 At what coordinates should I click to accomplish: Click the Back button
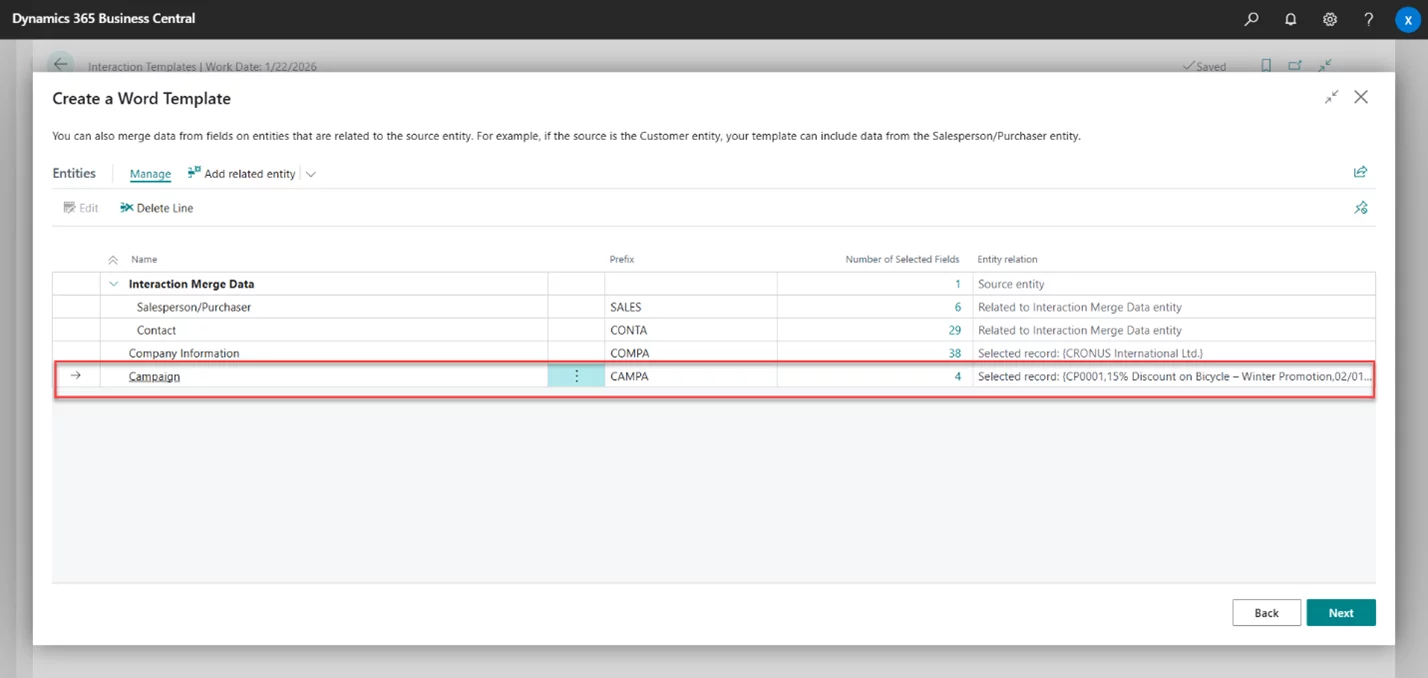[x=1266, y=613]
